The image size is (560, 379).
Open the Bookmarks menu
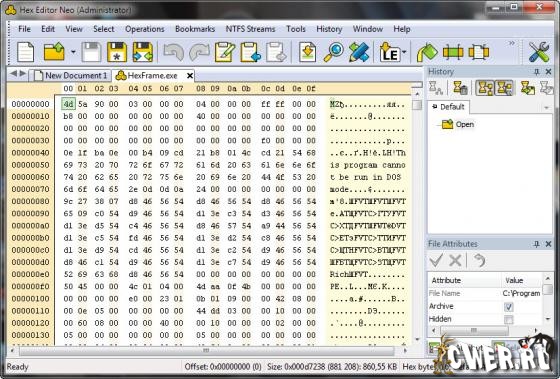coord(195,29)
